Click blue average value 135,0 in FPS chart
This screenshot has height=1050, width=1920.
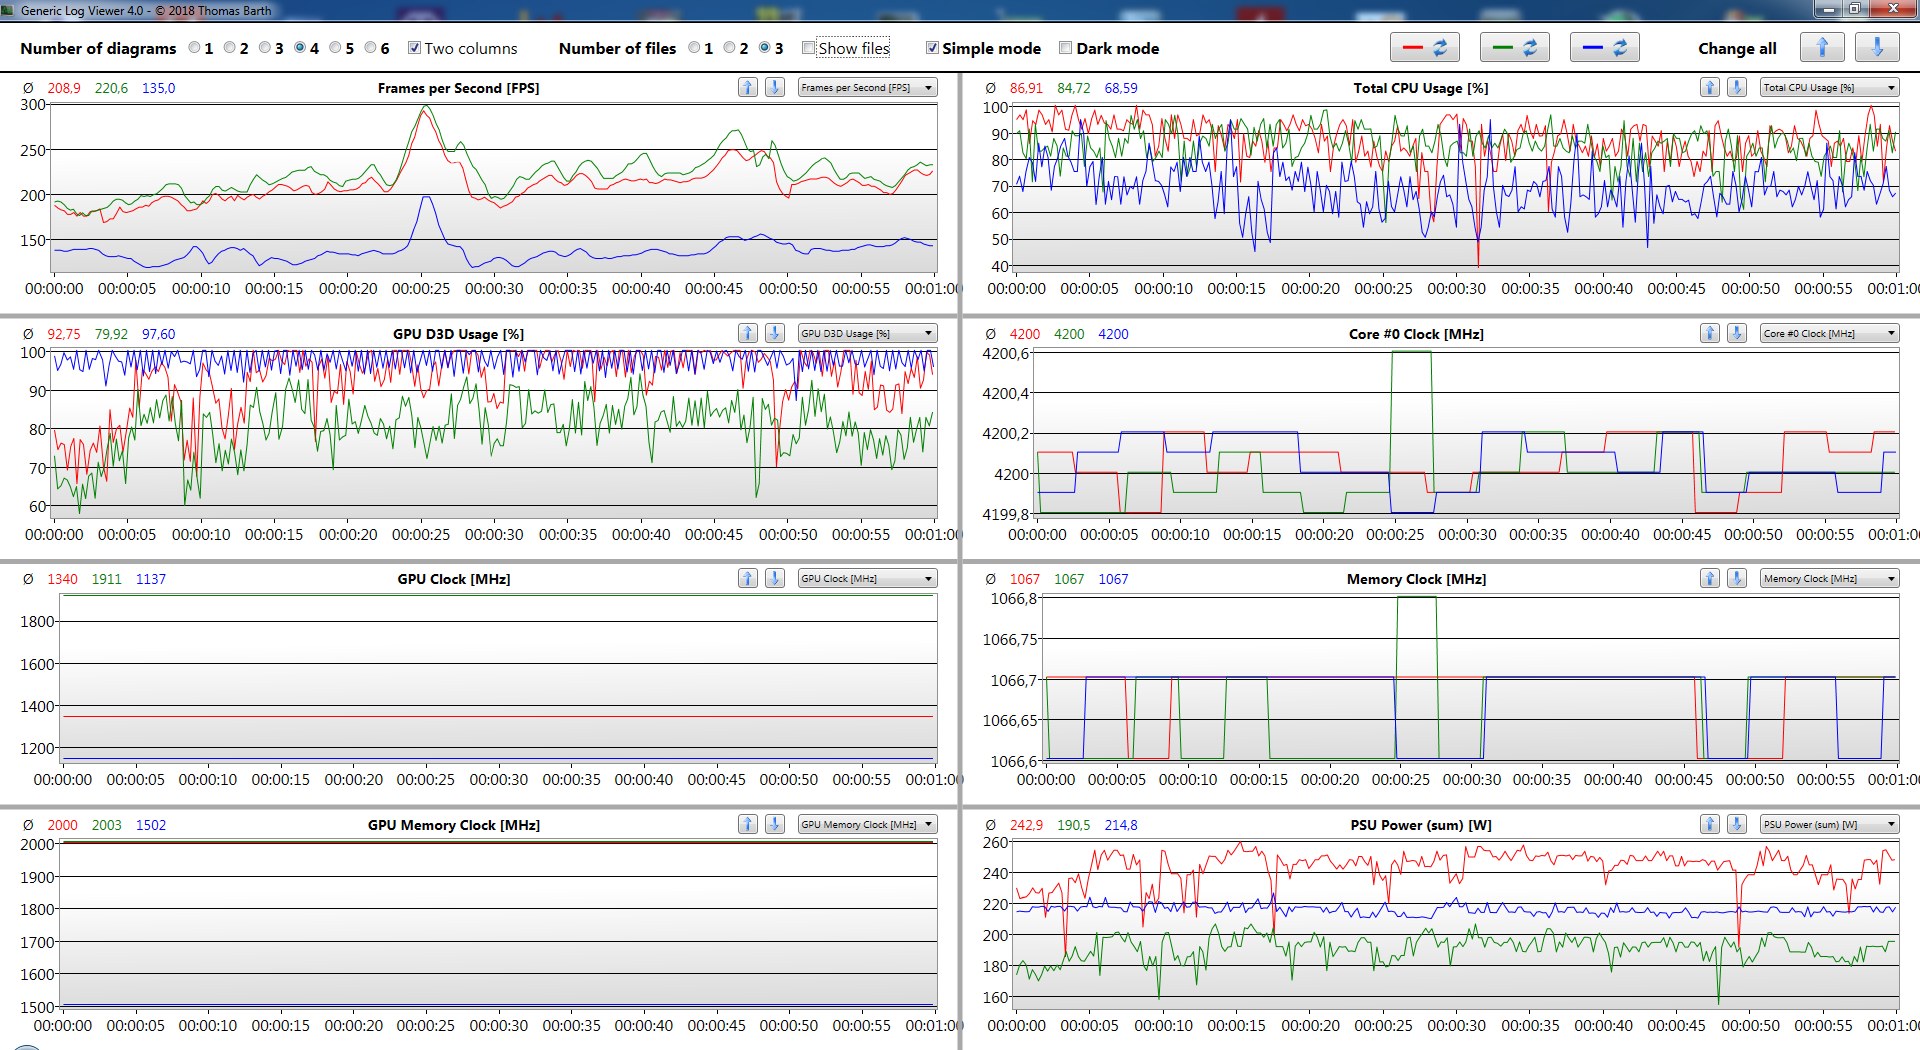(158, 88)
